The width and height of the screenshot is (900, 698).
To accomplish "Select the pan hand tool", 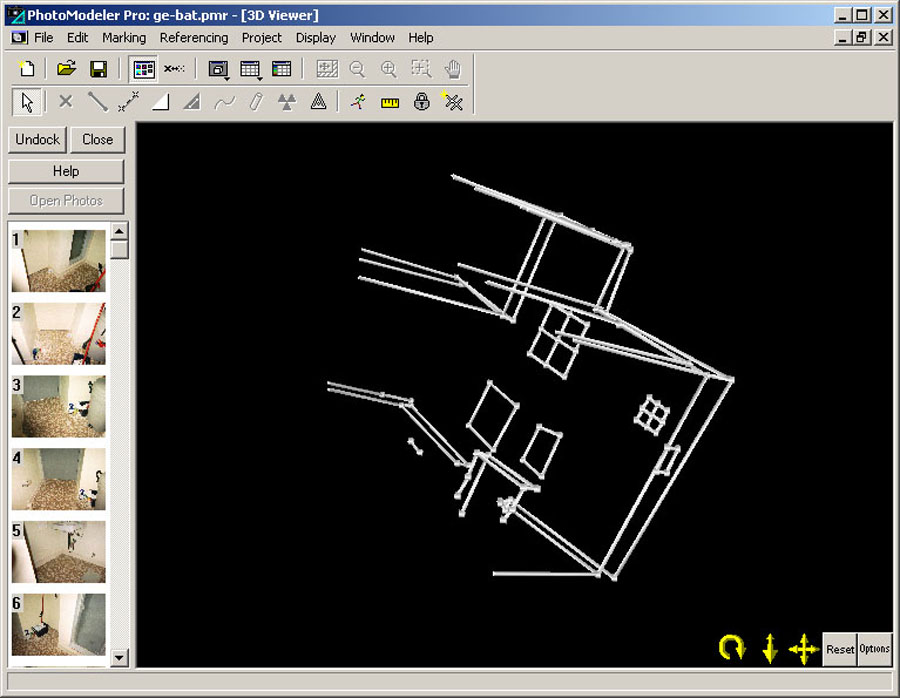I will [453, 69].
